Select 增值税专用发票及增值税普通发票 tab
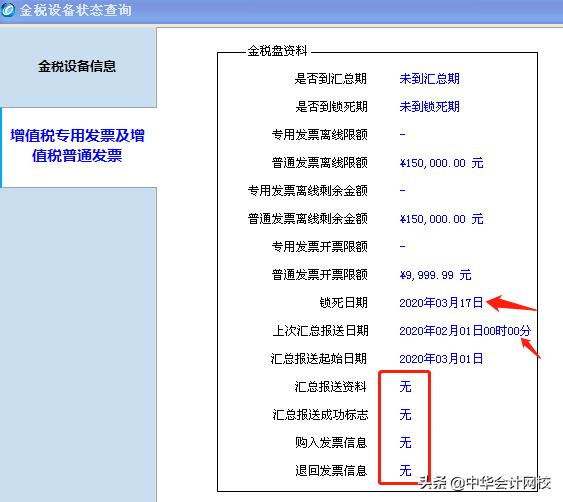The image size is (563, 502). click(77, 146)
